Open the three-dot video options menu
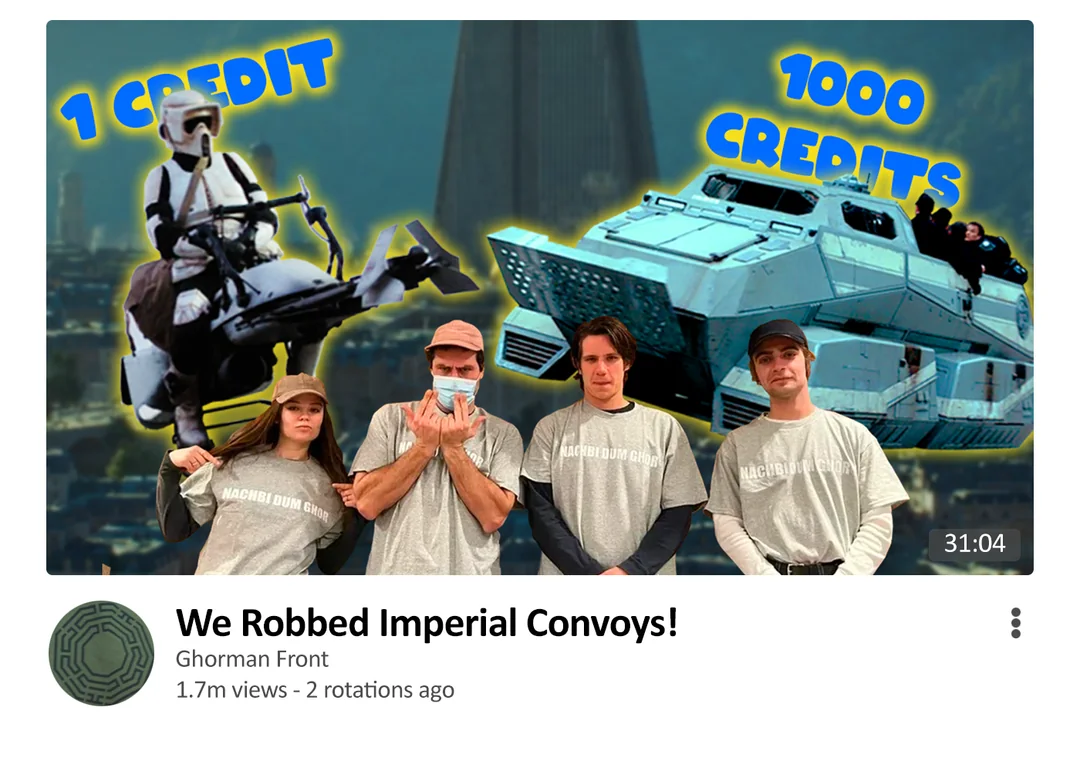1080x771 pixels. pyautogui.click(x=1015, y=624)
